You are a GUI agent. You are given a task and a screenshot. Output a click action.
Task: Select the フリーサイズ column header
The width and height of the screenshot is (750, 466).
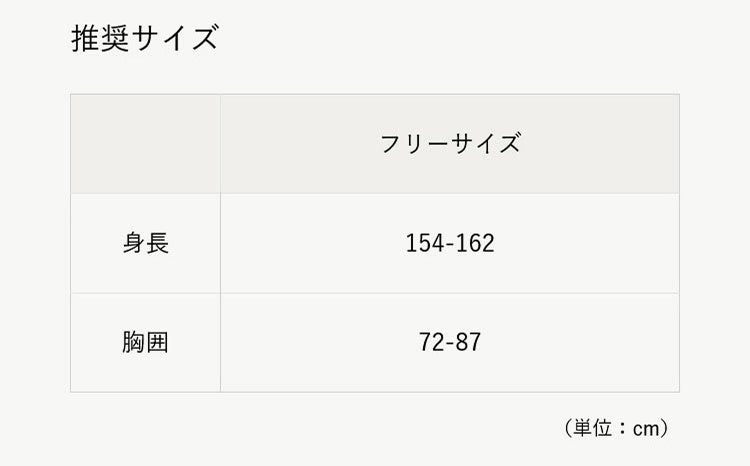point(450,143)
